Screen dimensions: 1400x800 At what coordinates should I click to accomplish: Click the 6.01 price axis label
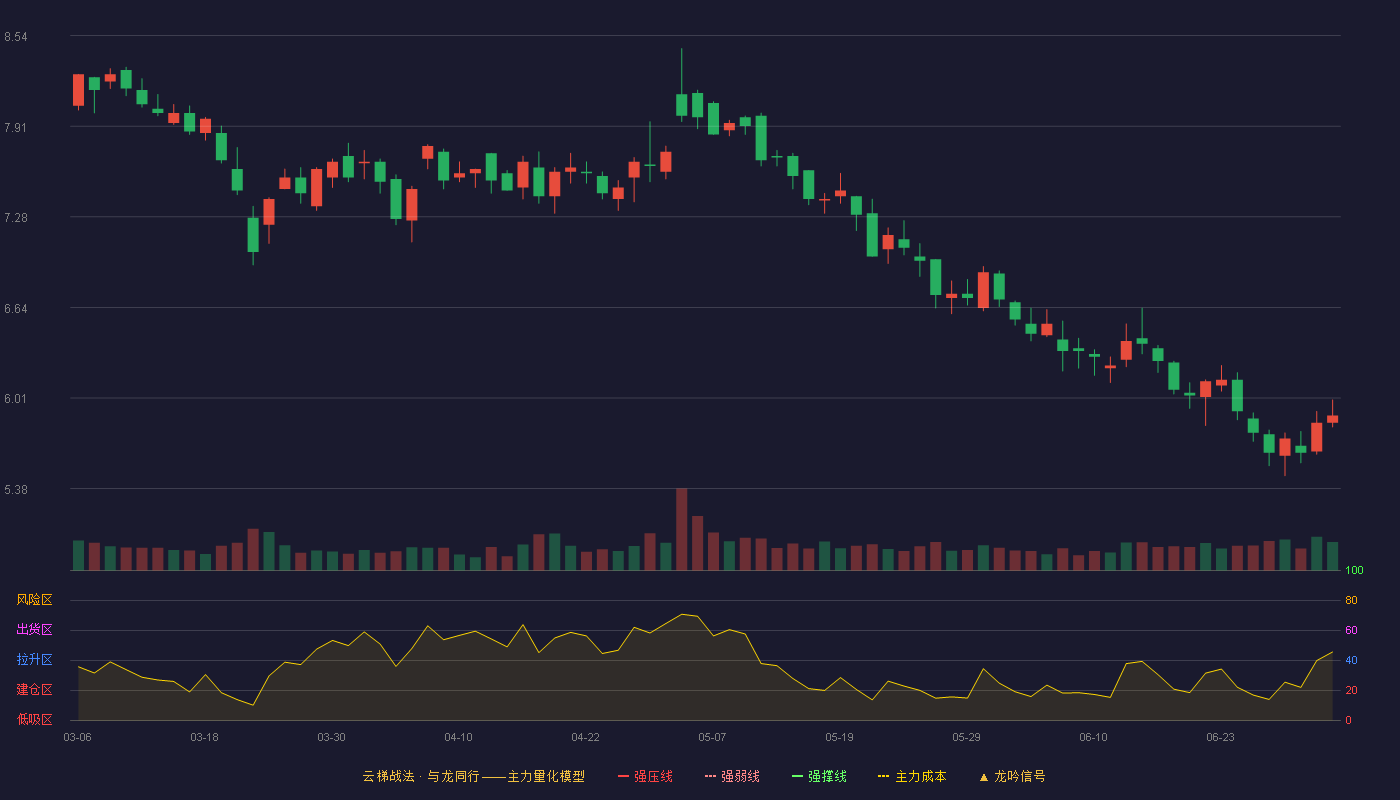pyautogui.click(x=15, y=399)
